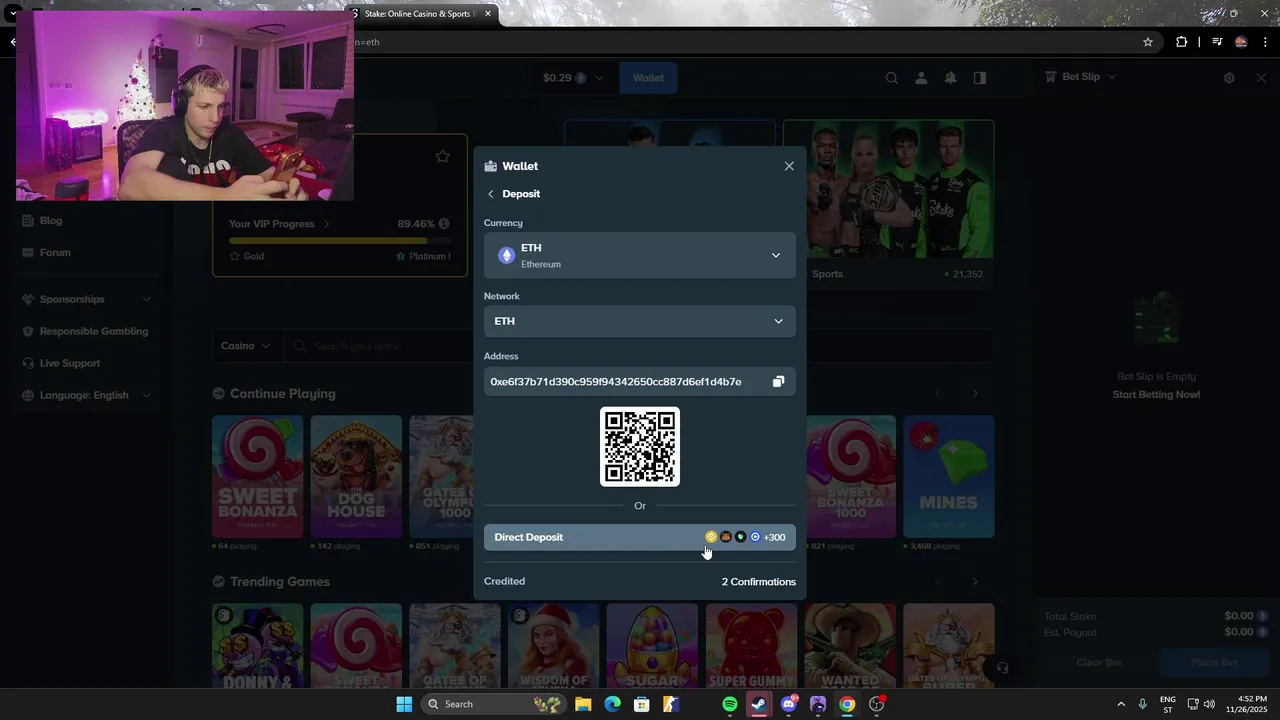Click the VIP progress bar

pyautogui.click(x=339, y=240)
